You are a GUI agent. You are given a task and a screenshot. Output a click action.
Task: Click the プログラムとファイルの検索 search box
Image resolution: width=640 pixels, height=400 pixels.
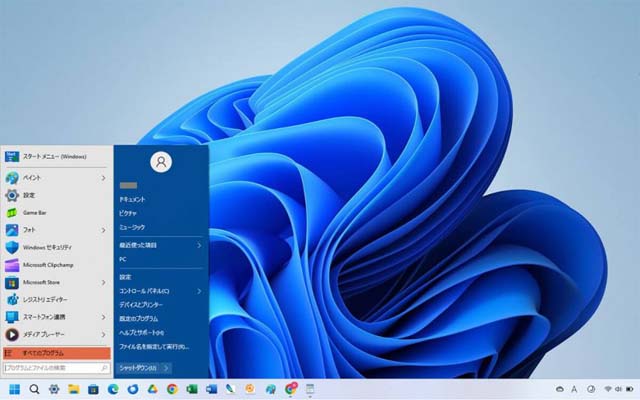(57, 368)
